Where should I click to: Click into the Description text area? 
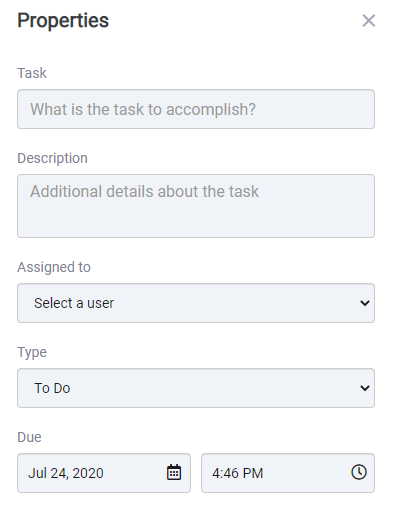196,206
